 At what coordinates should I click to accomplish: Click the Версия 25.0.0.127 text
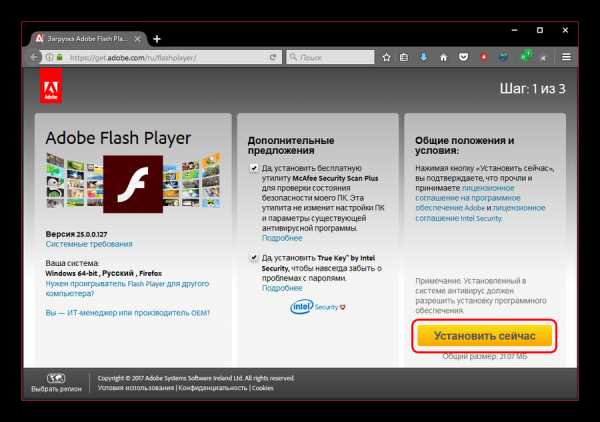point(77,234)
